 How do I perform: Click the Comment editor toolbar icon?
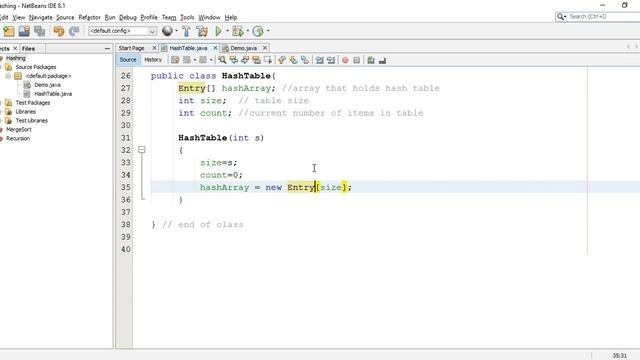371,60
